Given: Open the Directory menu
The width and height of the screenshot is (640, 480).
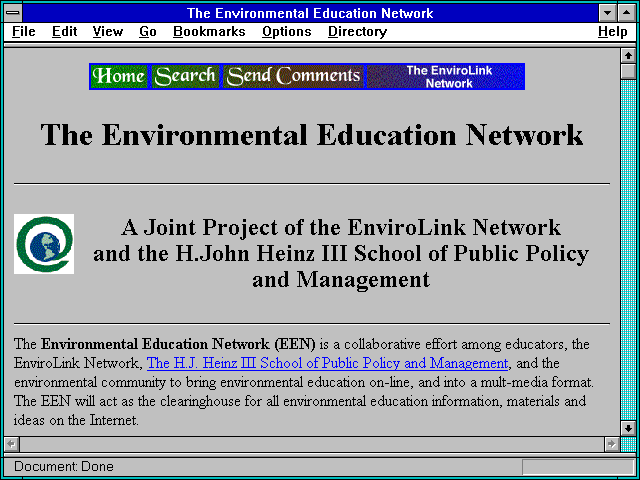Looking at the screenshot, I should 357,32.
